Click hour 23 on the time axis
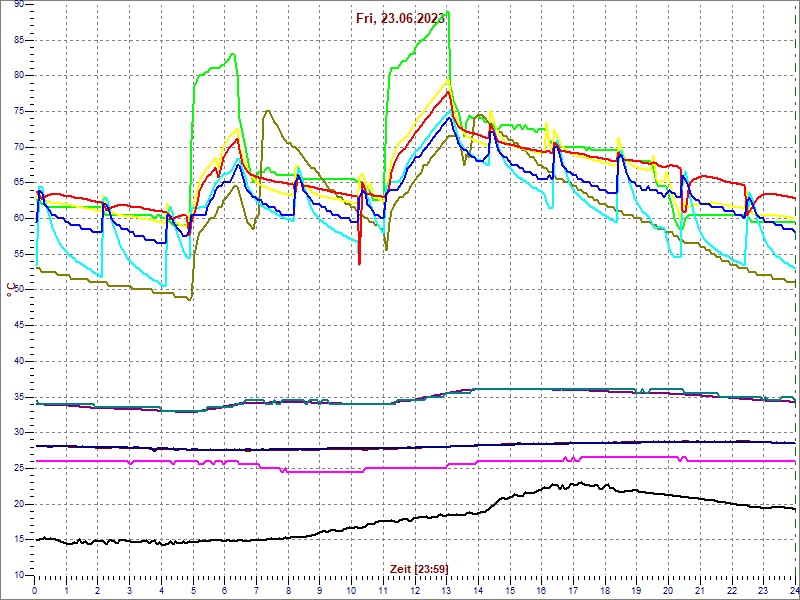This screenshot has height=600, width=800. tap(763, 590)
